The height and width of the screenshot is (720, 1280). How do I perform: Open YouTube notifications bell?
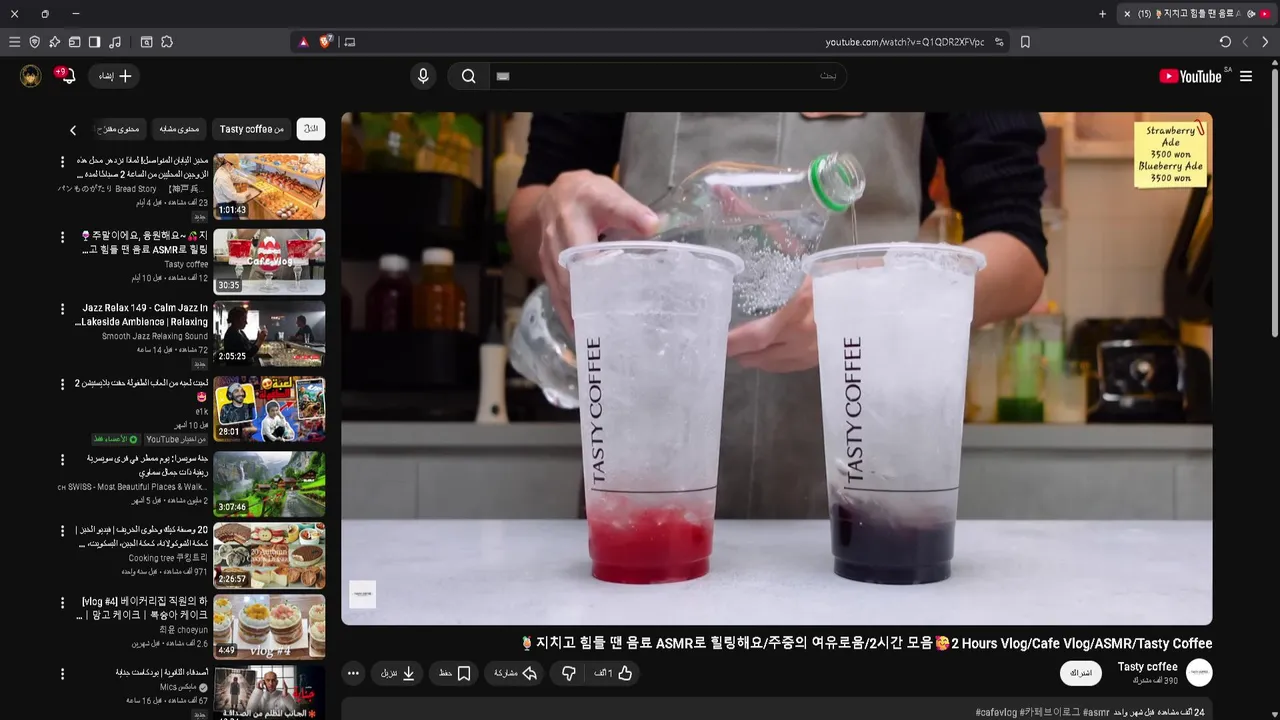[67, 76]
